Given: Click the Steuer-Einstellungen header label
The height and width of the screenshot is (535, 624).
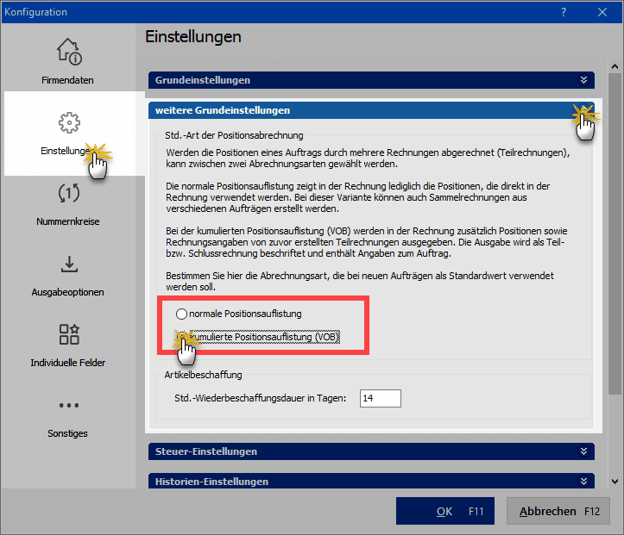Looking at the screenshot, I should coord(206,452).
